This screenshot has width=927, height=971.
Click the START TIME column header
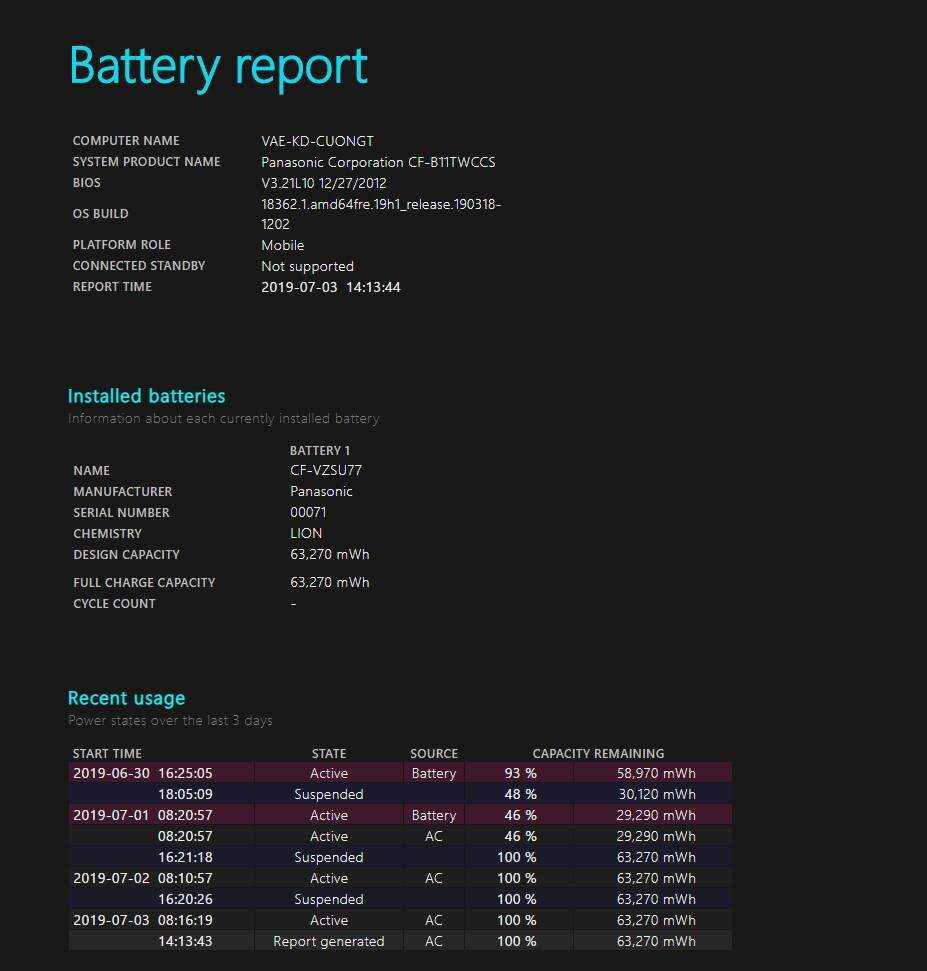107,753
